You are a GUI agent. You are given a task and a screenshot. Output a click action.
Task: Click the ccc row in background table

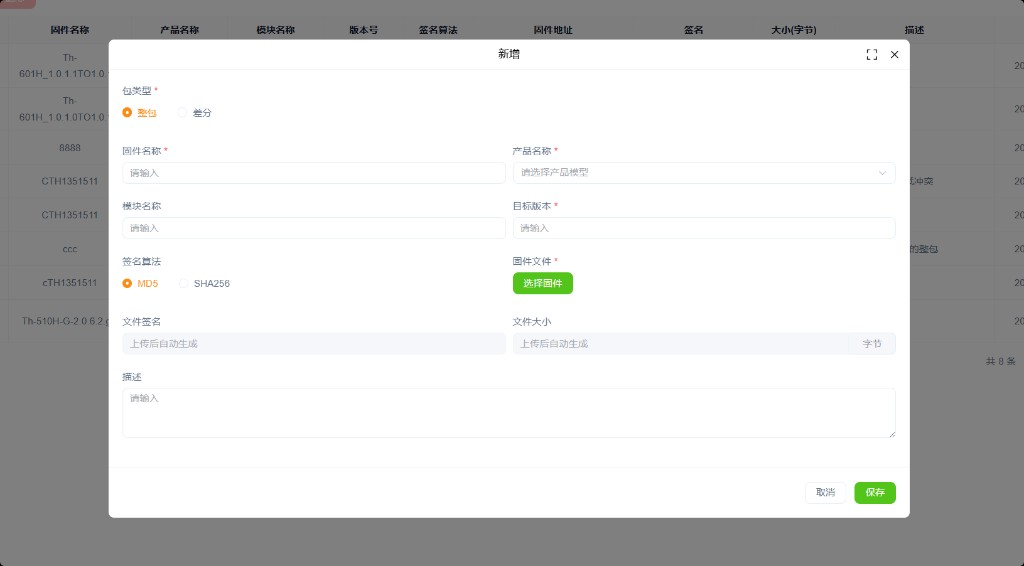pyautogui.click(x=70, y=249)
